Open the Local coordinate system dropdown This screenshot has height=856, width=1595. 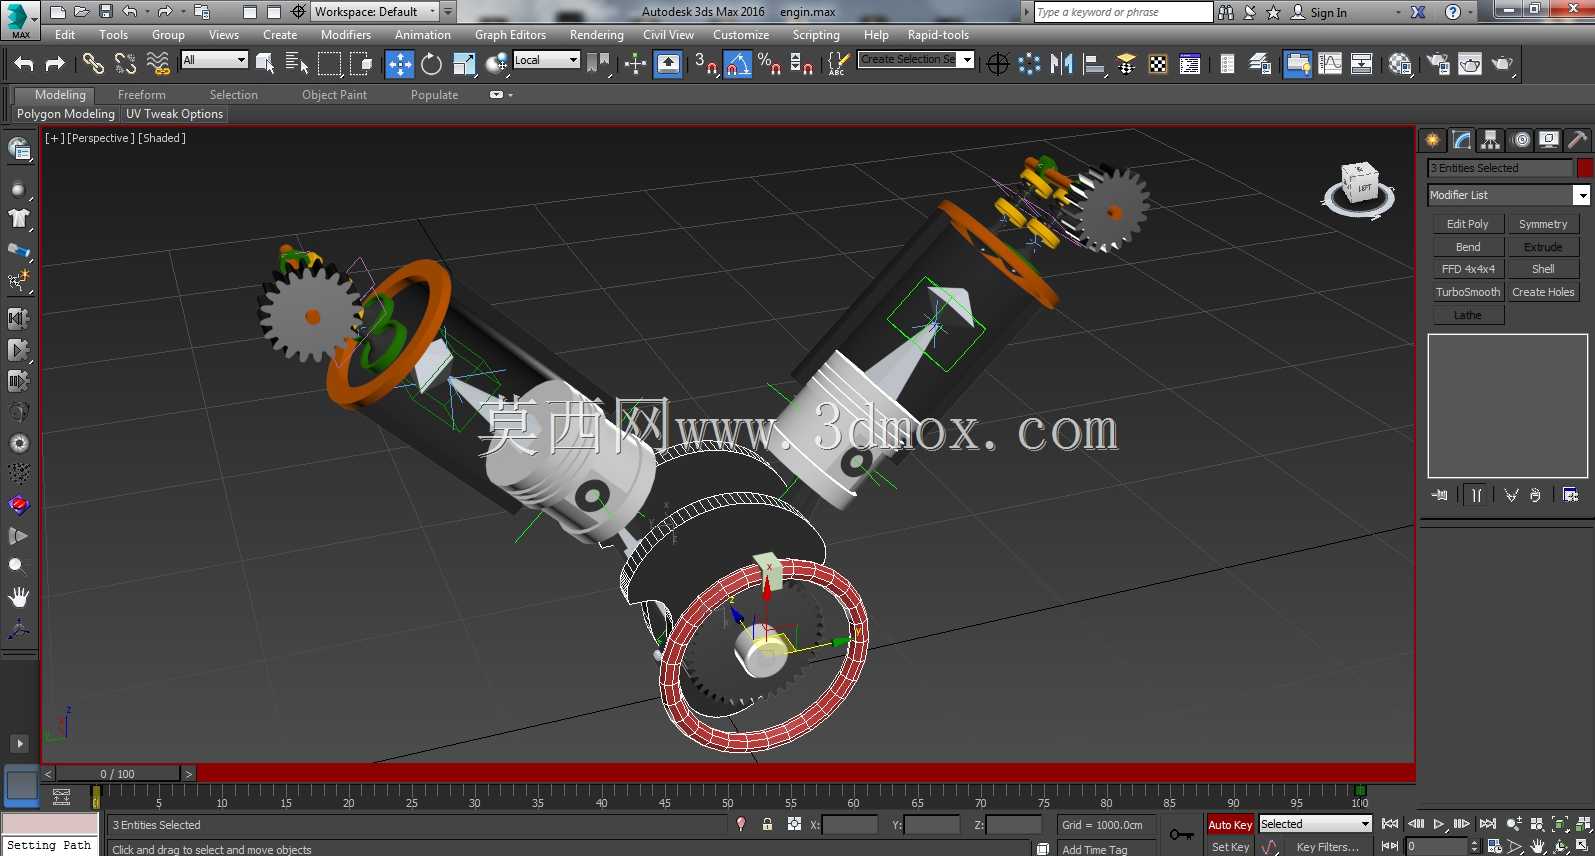546,60
